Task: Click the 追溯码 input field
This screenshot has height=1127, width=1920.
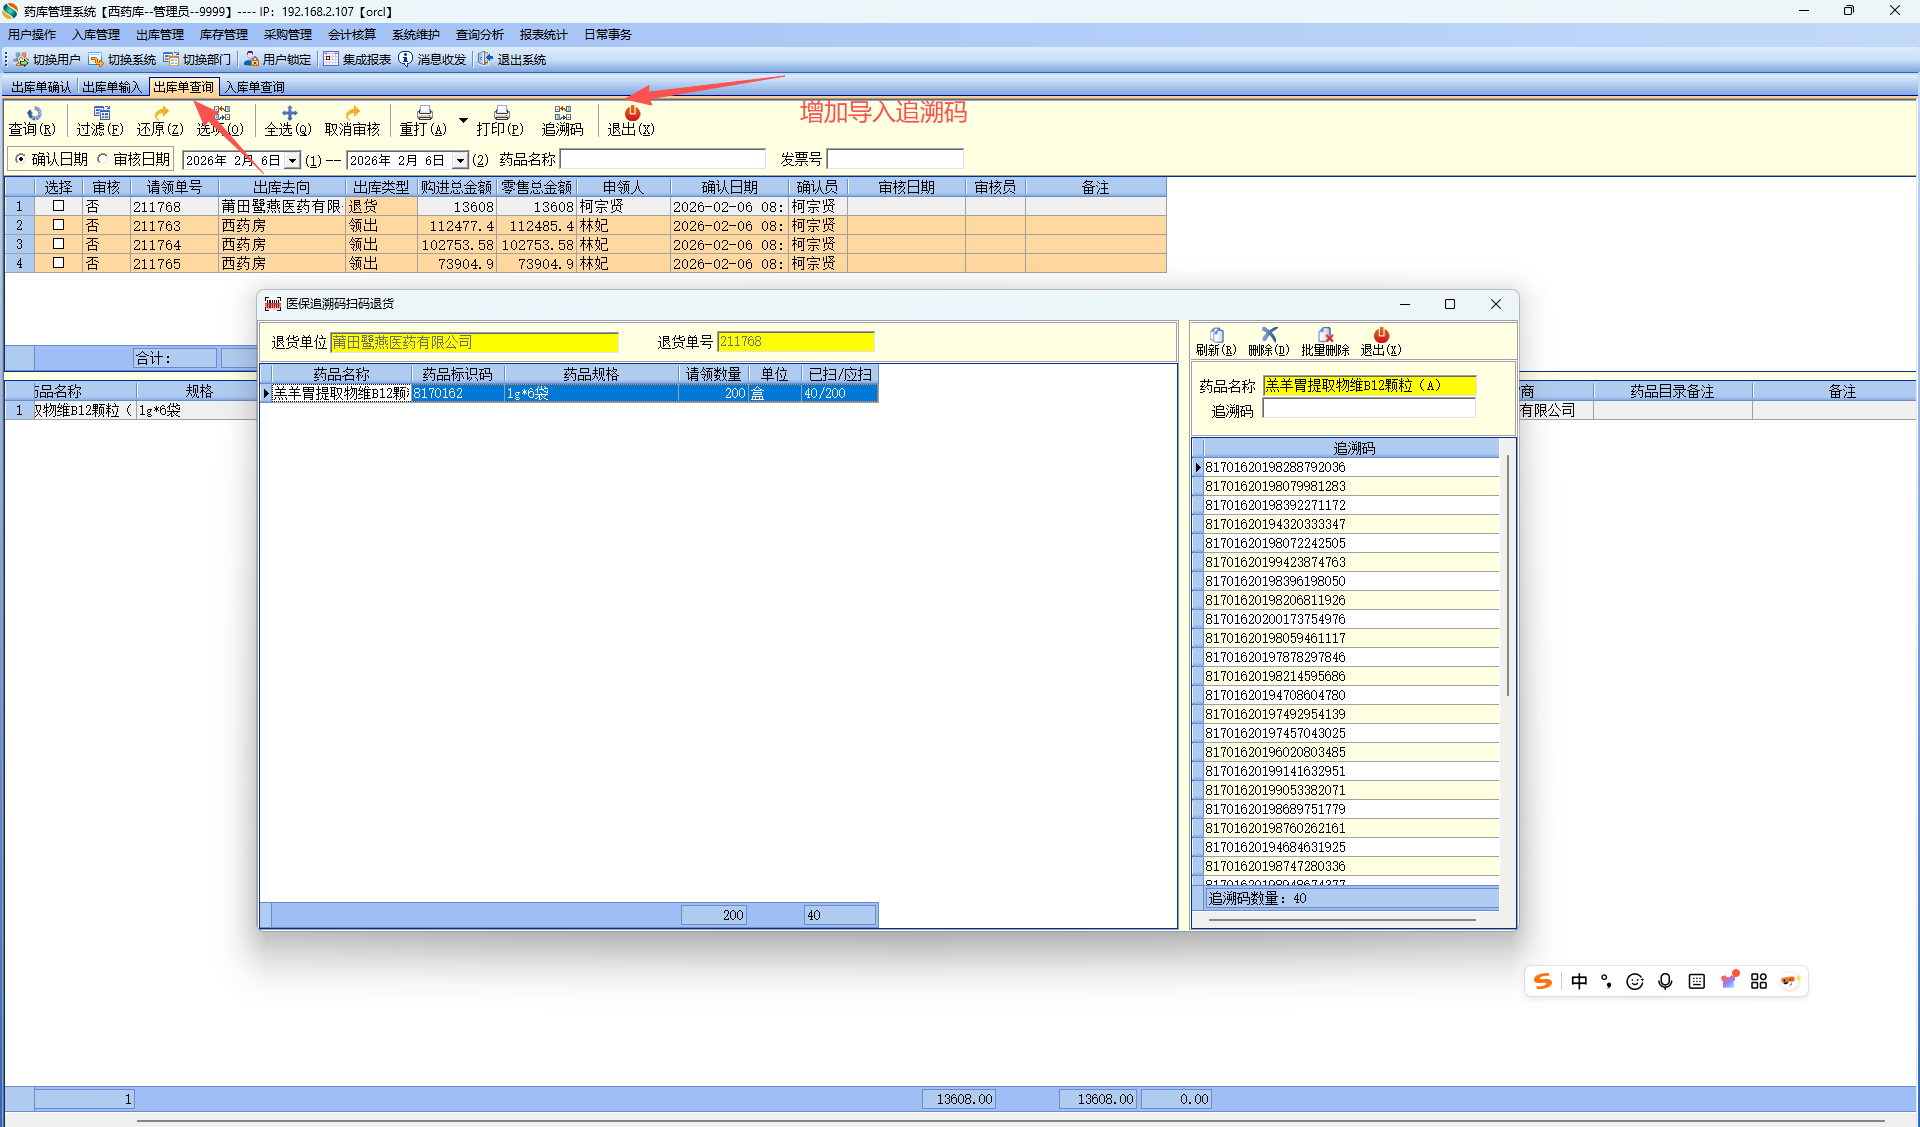Action: [1368, 410]
